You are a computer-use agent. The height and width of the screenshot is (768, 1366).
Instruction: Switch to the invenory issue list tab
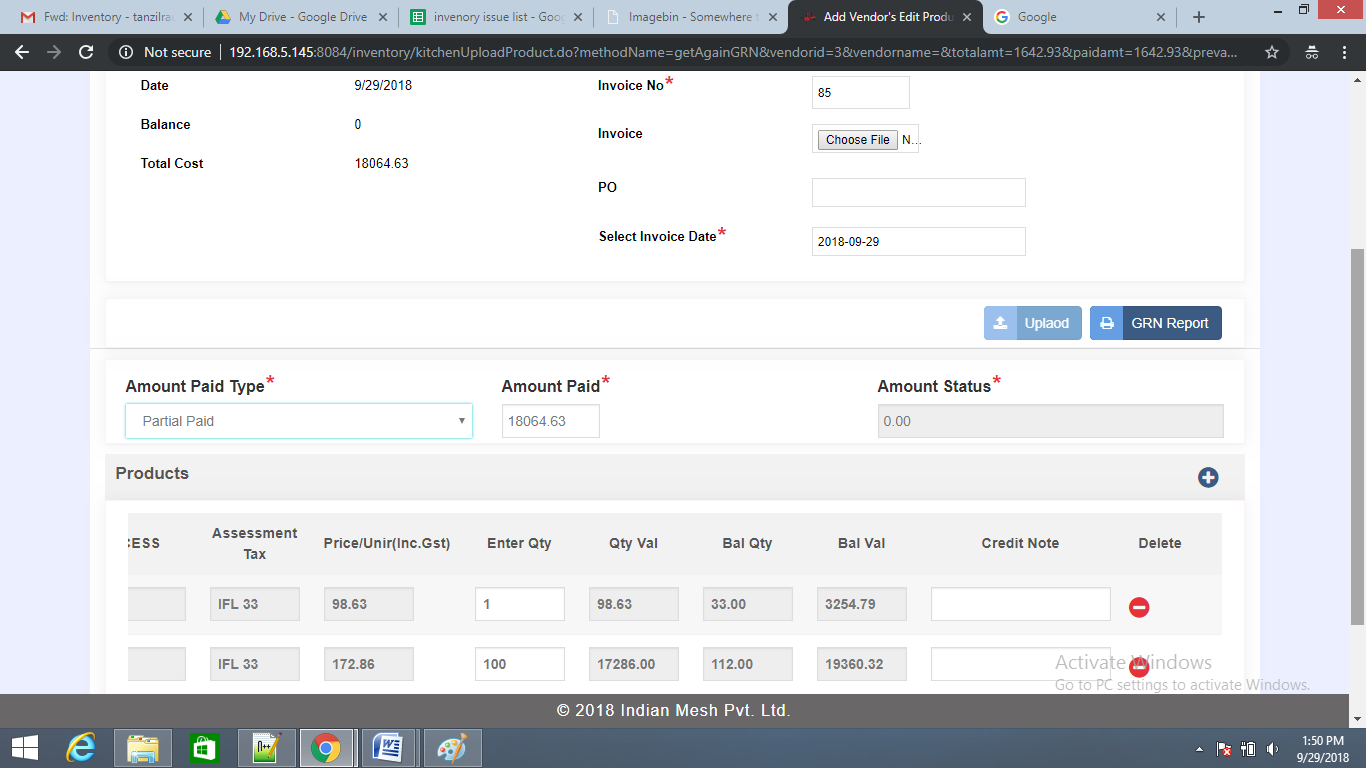pyautogui.click(x=495, y=17)
